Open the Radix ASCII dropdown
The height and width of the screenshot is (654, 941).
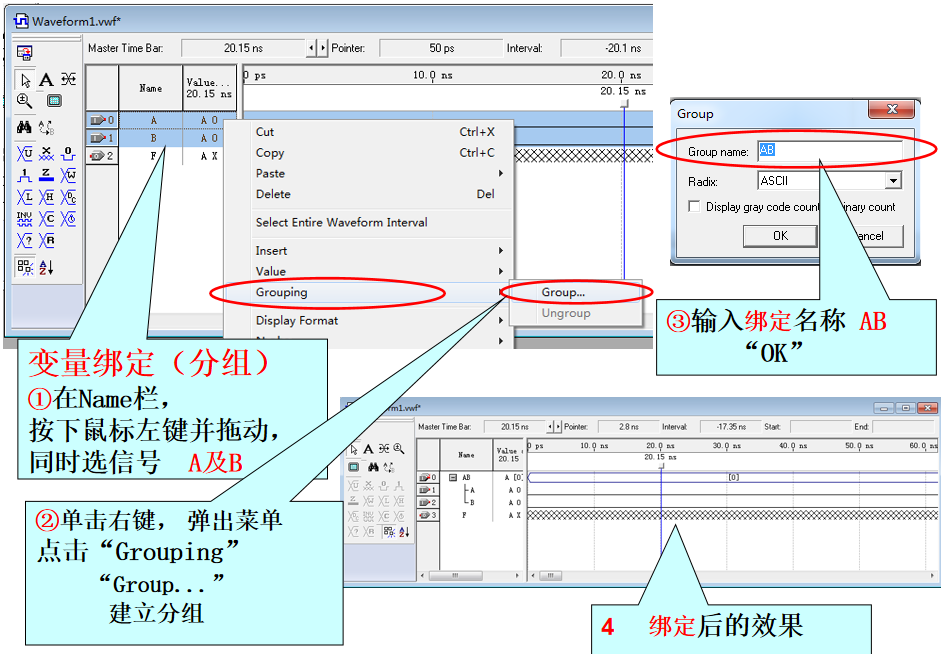[x=893, y=181]
